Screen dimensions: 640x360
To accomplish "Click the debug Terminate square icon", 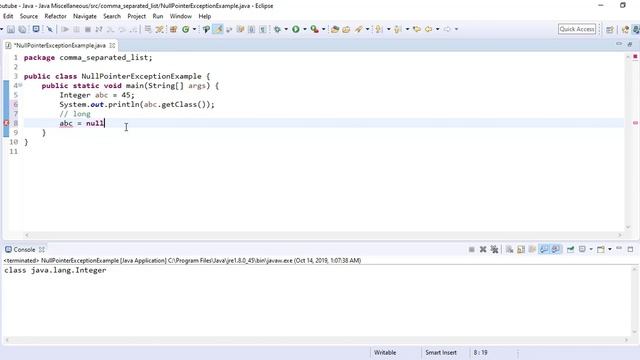I will point(87,29).
